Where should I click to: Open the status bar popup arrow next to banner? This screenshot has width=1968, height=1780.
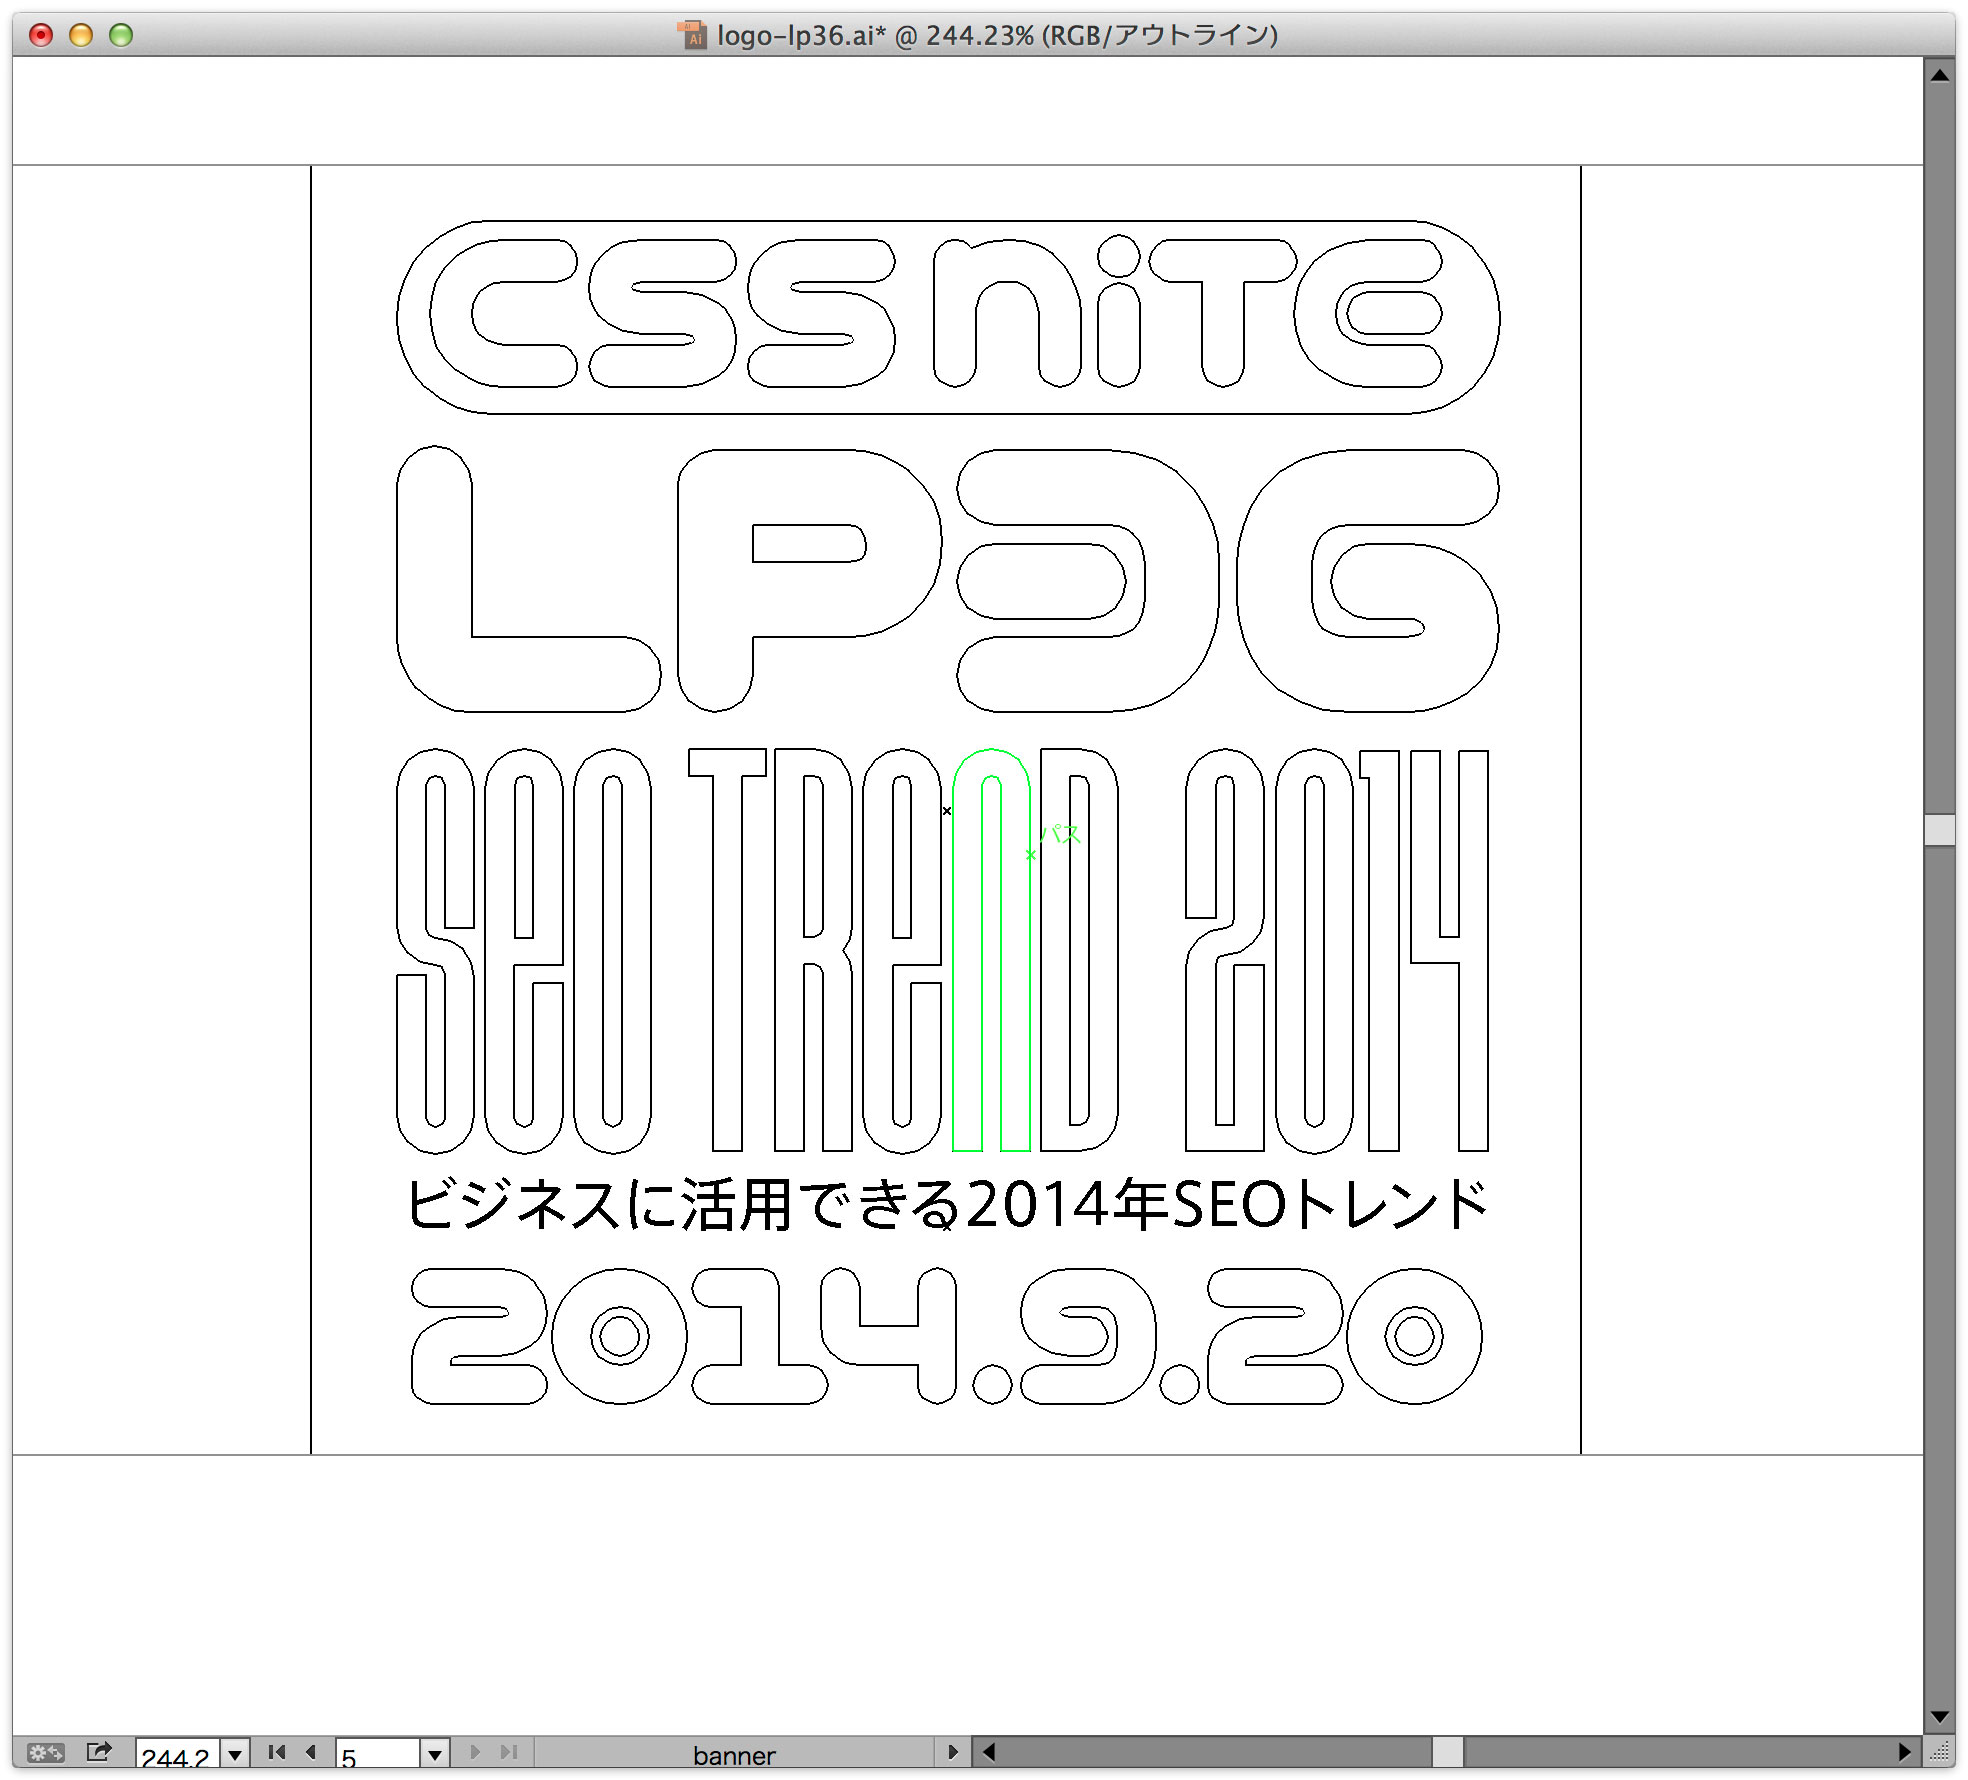coord(953,1752)
